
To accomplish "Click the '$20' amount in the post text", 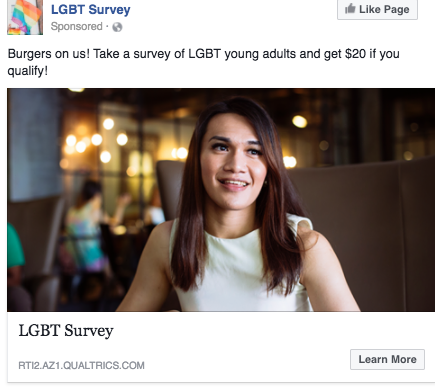I will pyautogui.click(x=355, y=54).
